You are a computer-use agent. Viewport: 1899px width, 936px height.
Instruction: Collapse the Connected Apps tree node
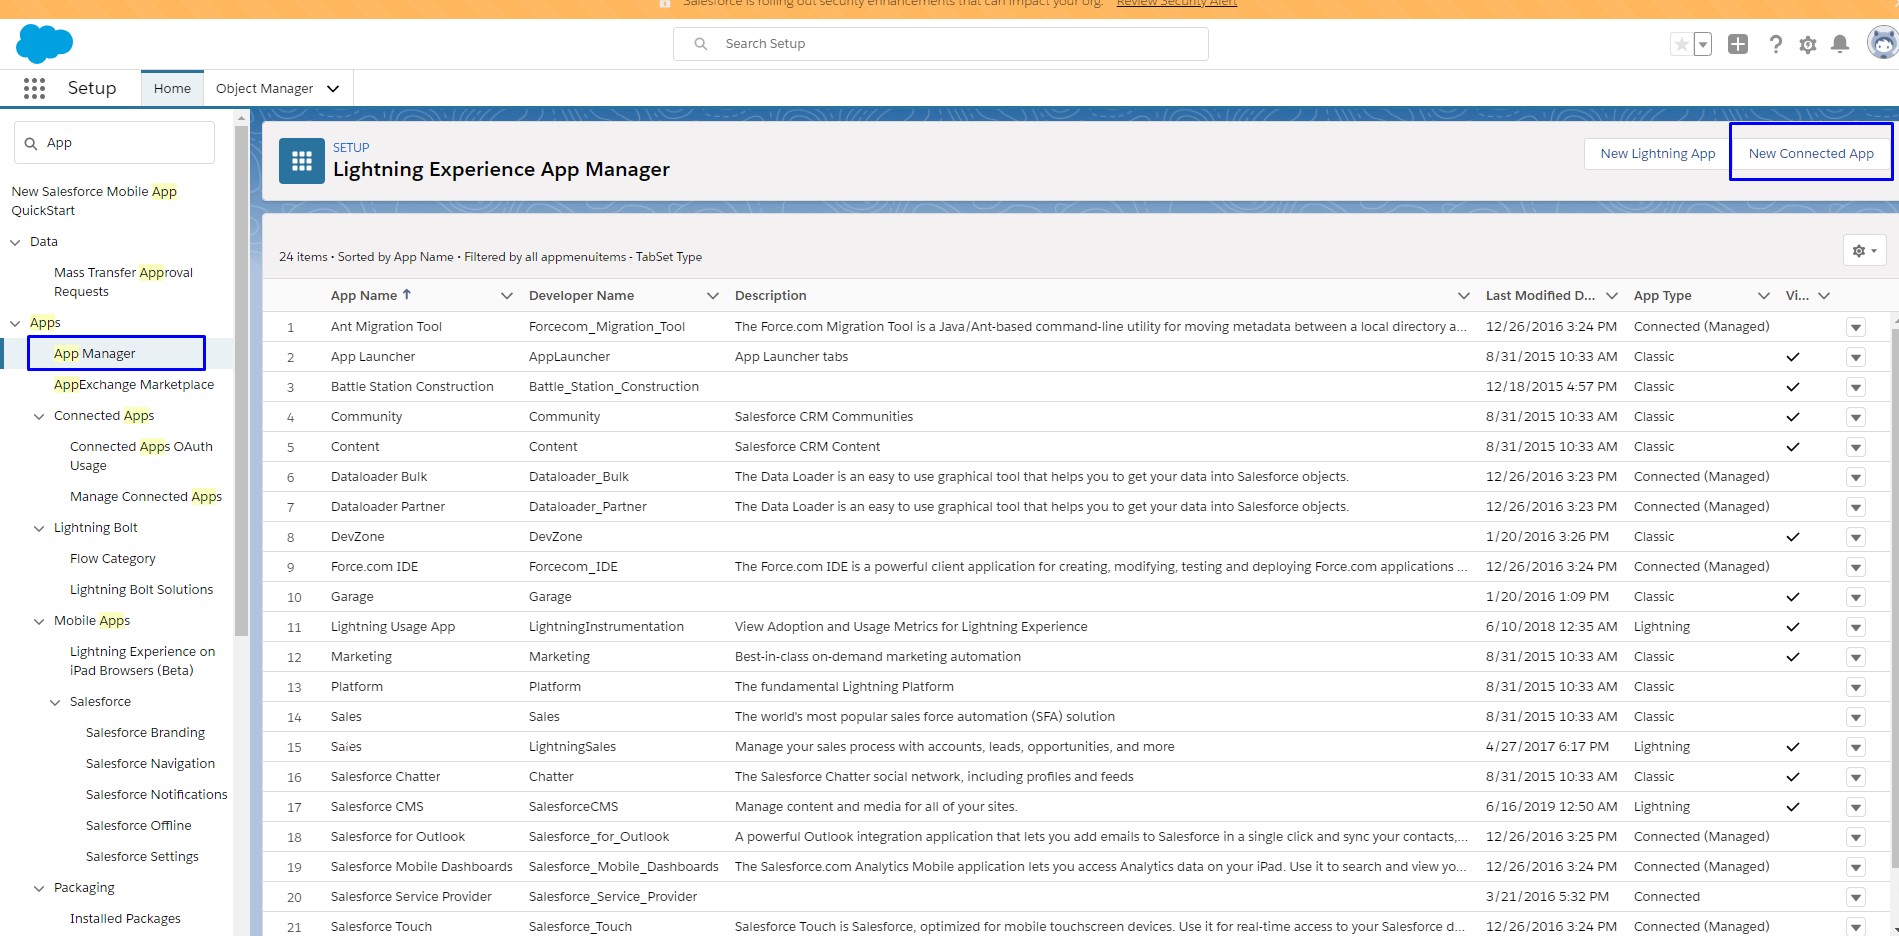pyautogui.click(x=39, y=416)
